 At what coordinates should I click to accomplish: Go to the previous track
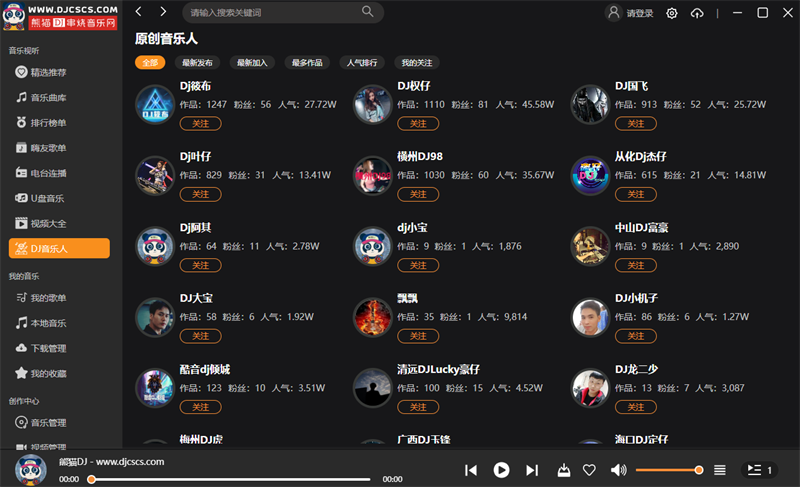click(x=471, y=470)
